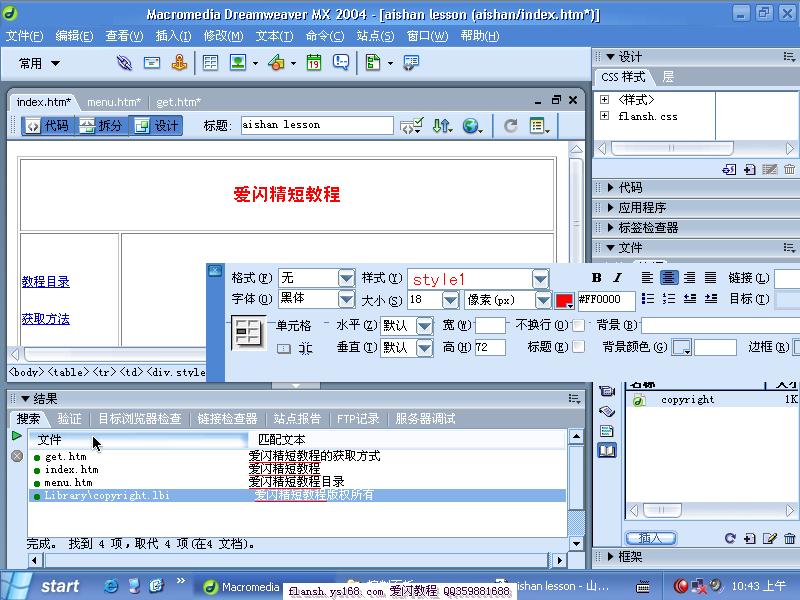This screenshot has width=800, height=600.
Task: Insert a table from the insert bar
Action: [x=210, y=63]
